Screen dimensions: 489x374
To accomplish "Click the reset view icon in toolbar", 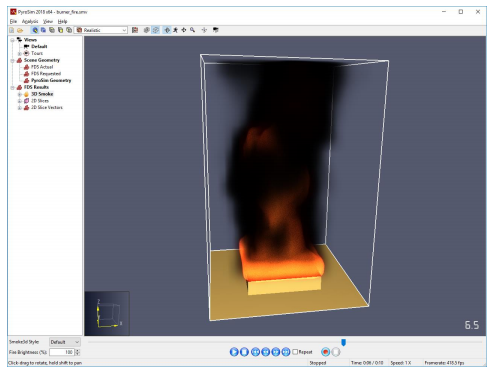I will click(x=204, y=30).
